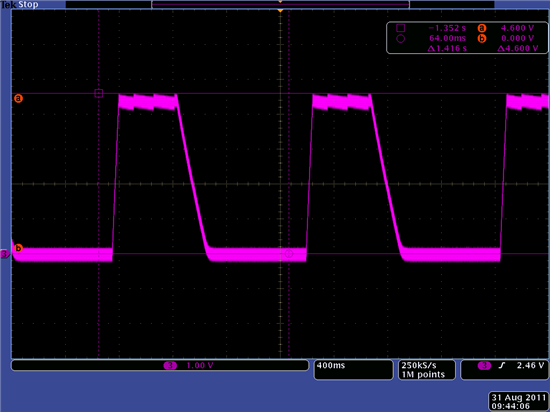Click the orange cursor 'b' marker on left edge
Screen dimensions: 550x412
(18, 249)
